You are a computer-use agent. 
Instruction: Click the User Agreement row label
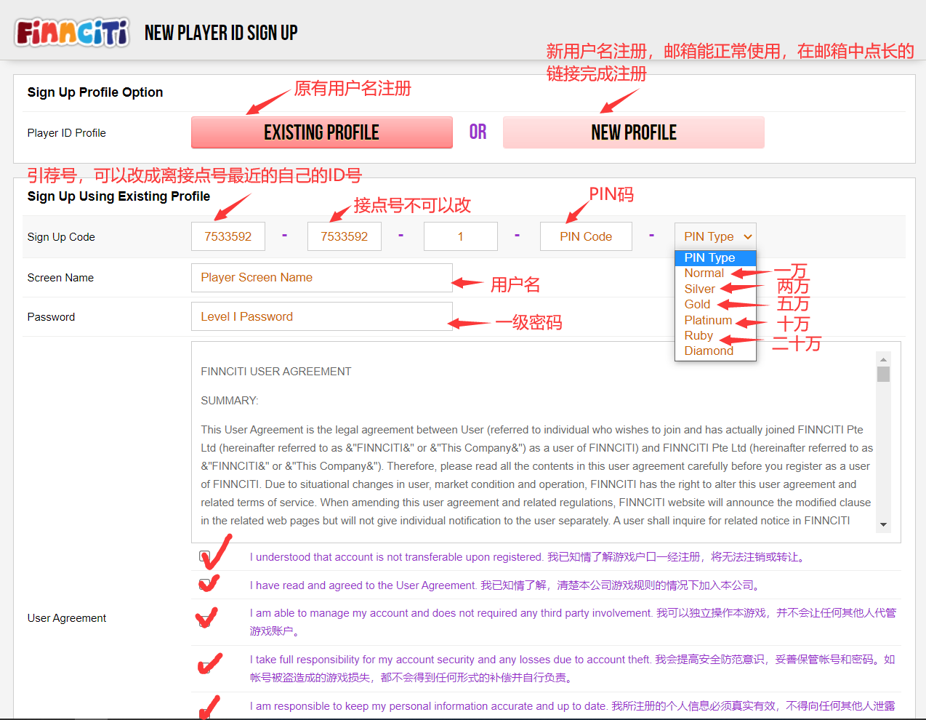[x=67, y=618]
